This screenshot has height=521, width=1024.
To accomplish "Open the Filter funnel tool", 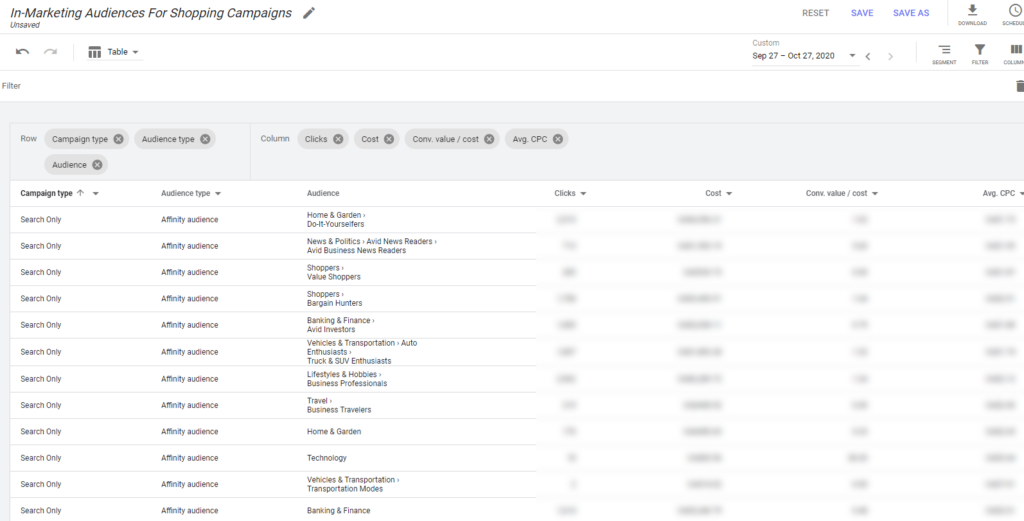I will click(x=980, y=54).
